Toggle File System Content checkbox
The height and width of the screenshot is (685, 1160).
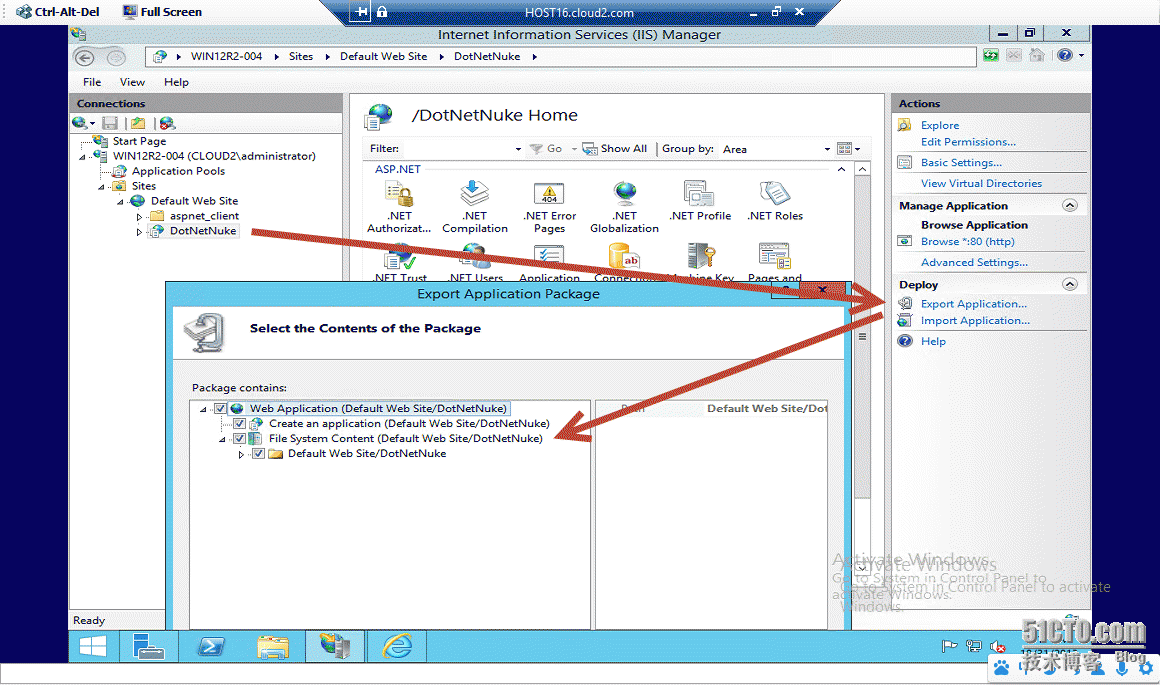click(x=240, y=439)
